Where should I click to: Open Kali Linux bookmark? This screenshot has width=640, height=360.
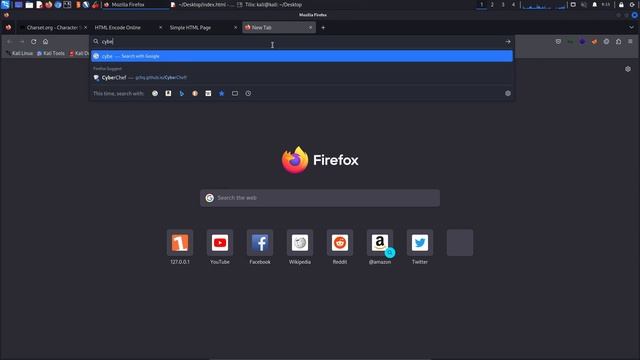(20, 53)
